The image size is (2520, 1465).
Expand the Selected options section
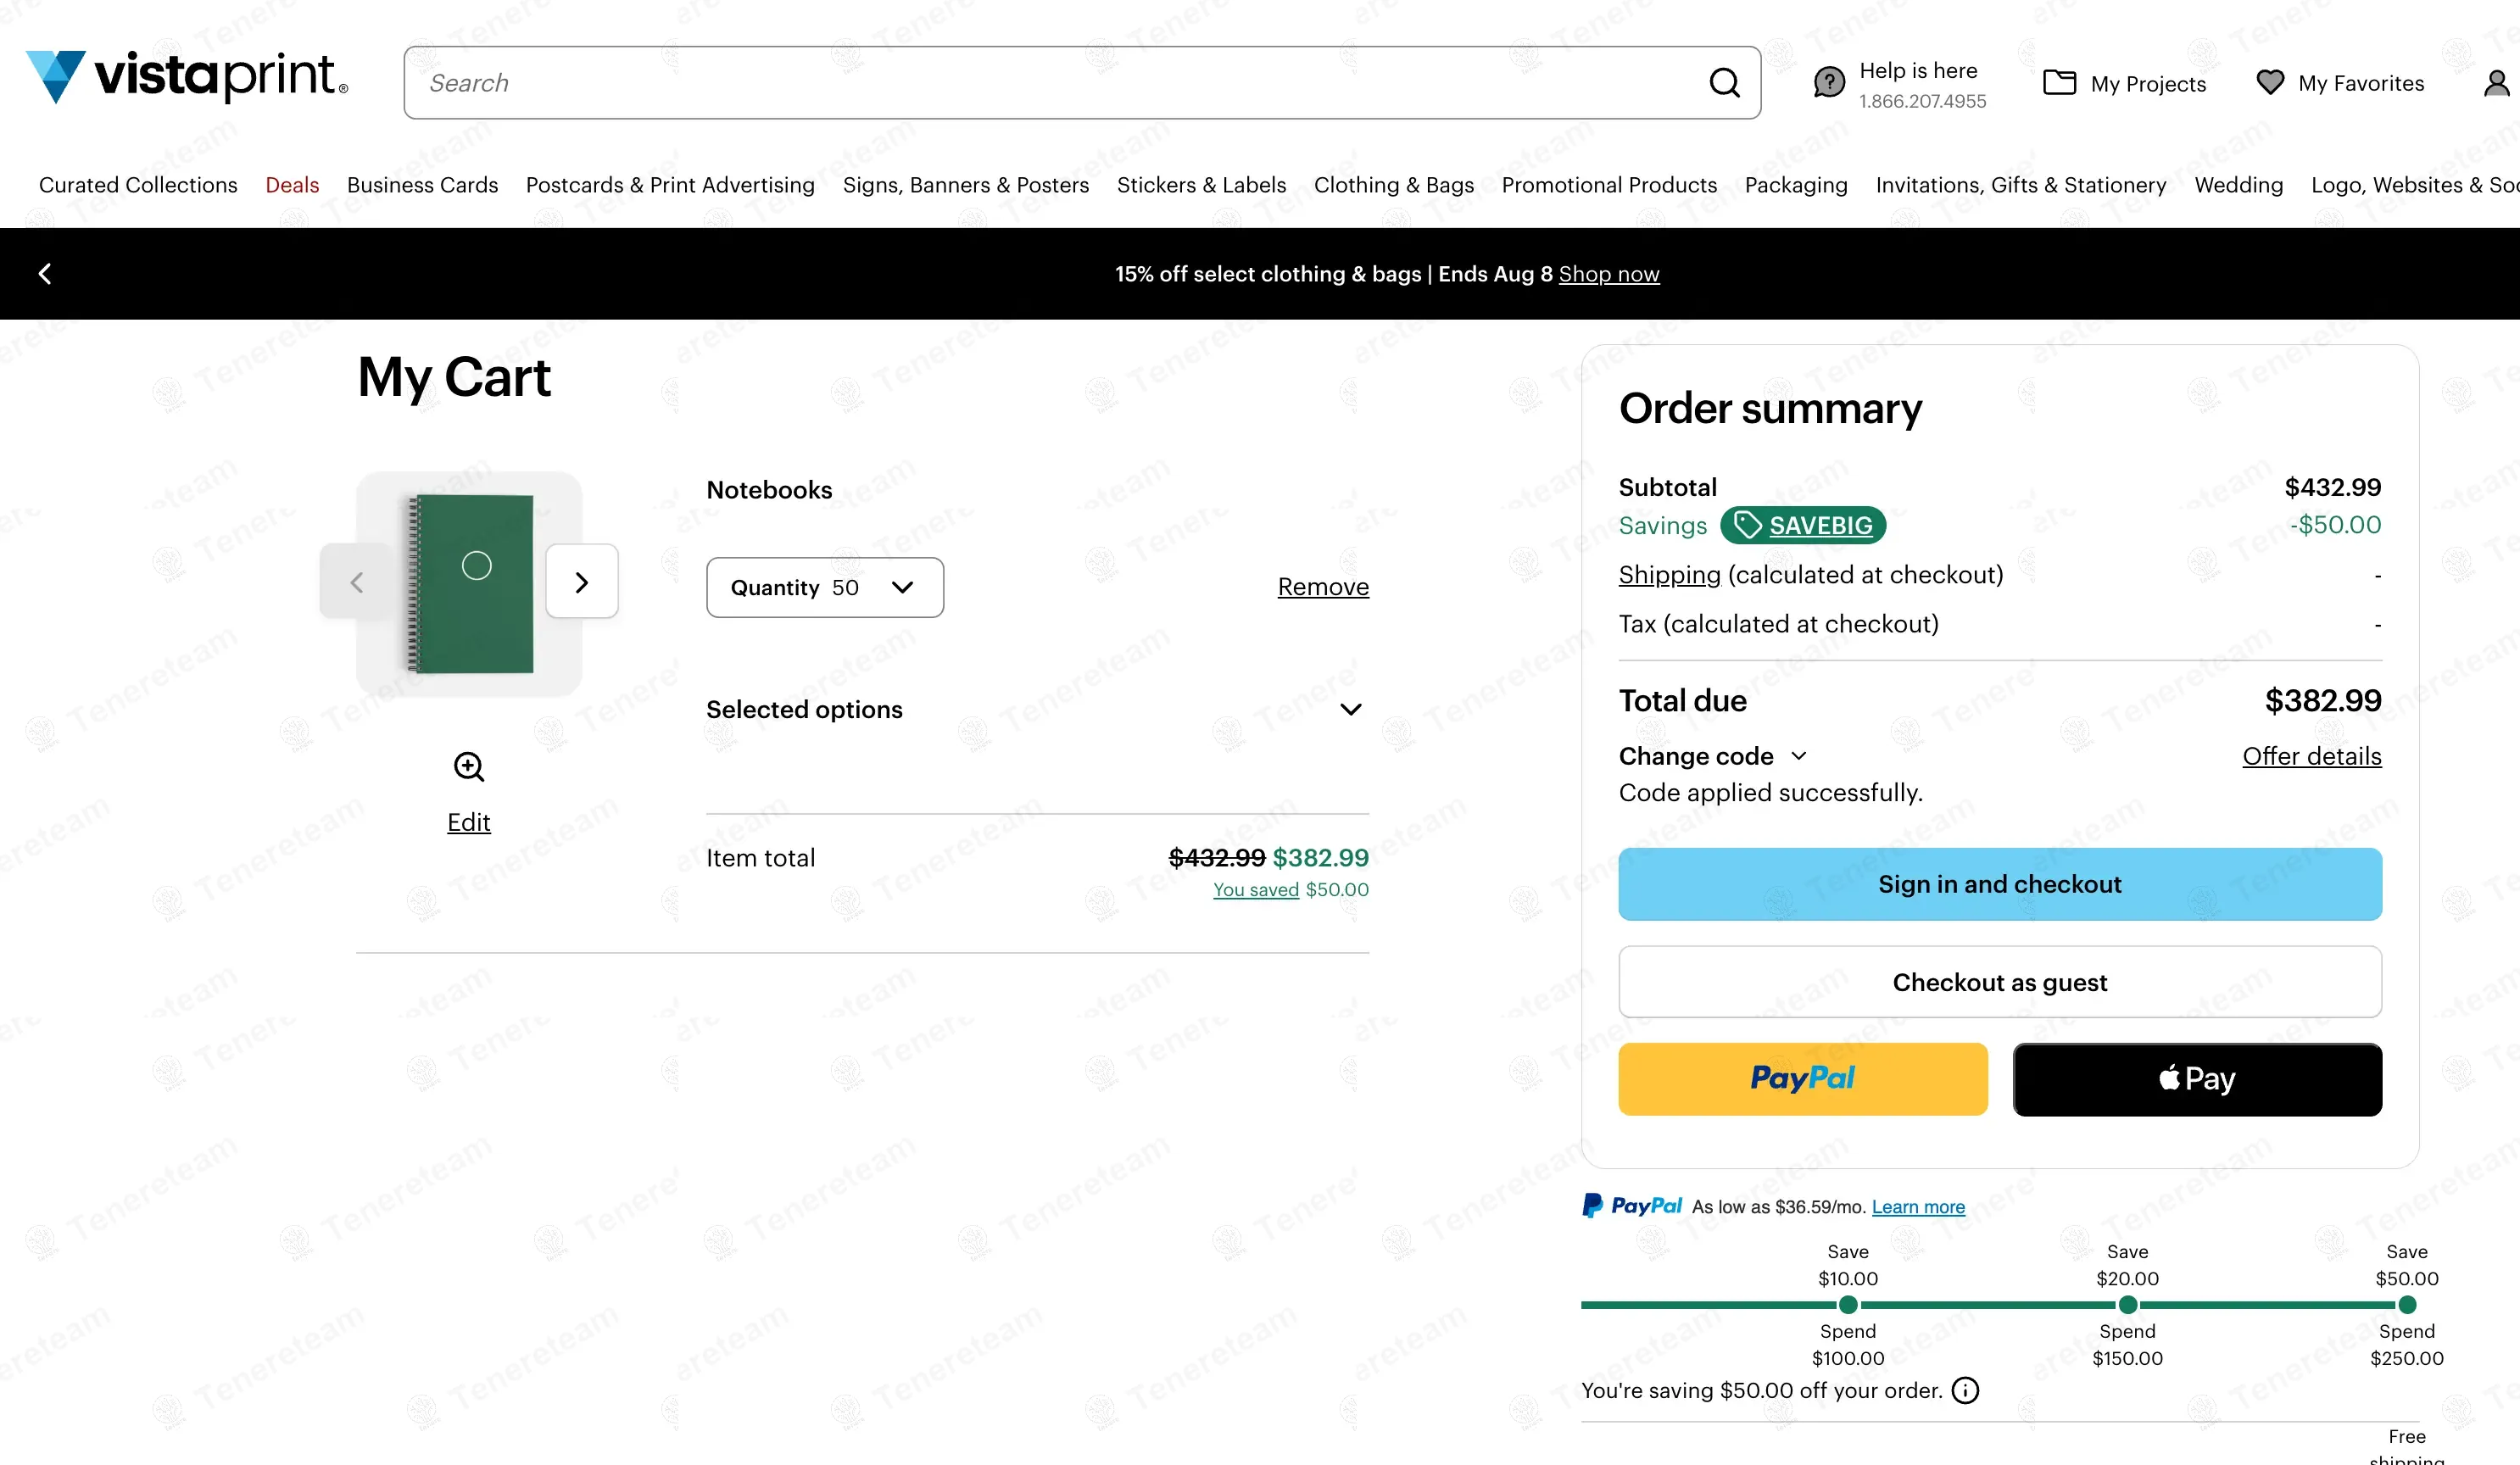pos(1350,710)
